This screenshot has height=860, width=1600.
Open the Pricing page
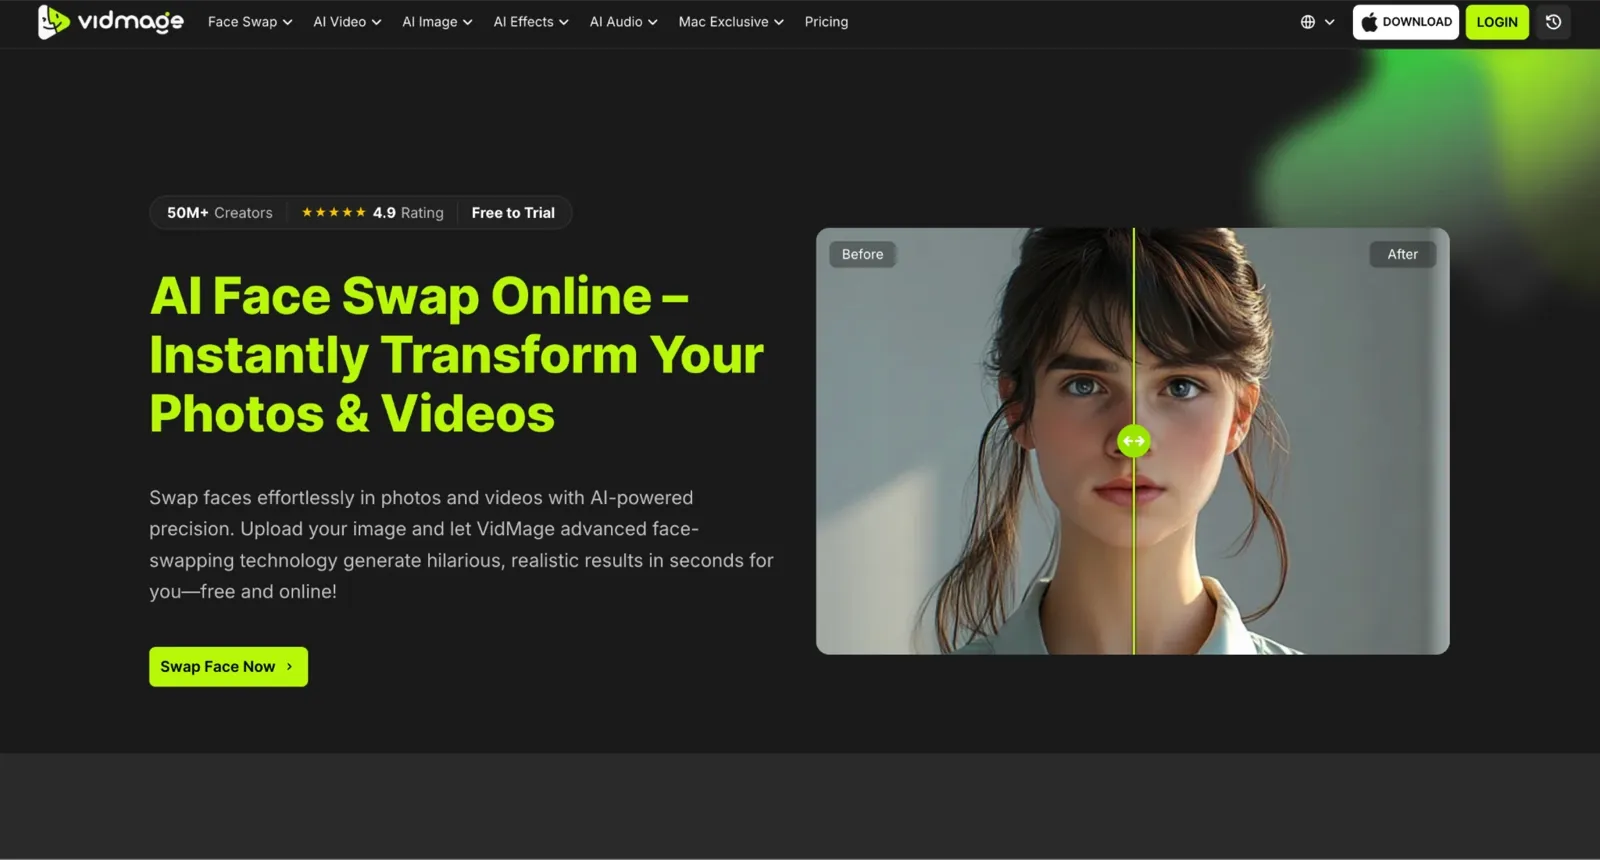pyautogui.click(x=826, y=22)
